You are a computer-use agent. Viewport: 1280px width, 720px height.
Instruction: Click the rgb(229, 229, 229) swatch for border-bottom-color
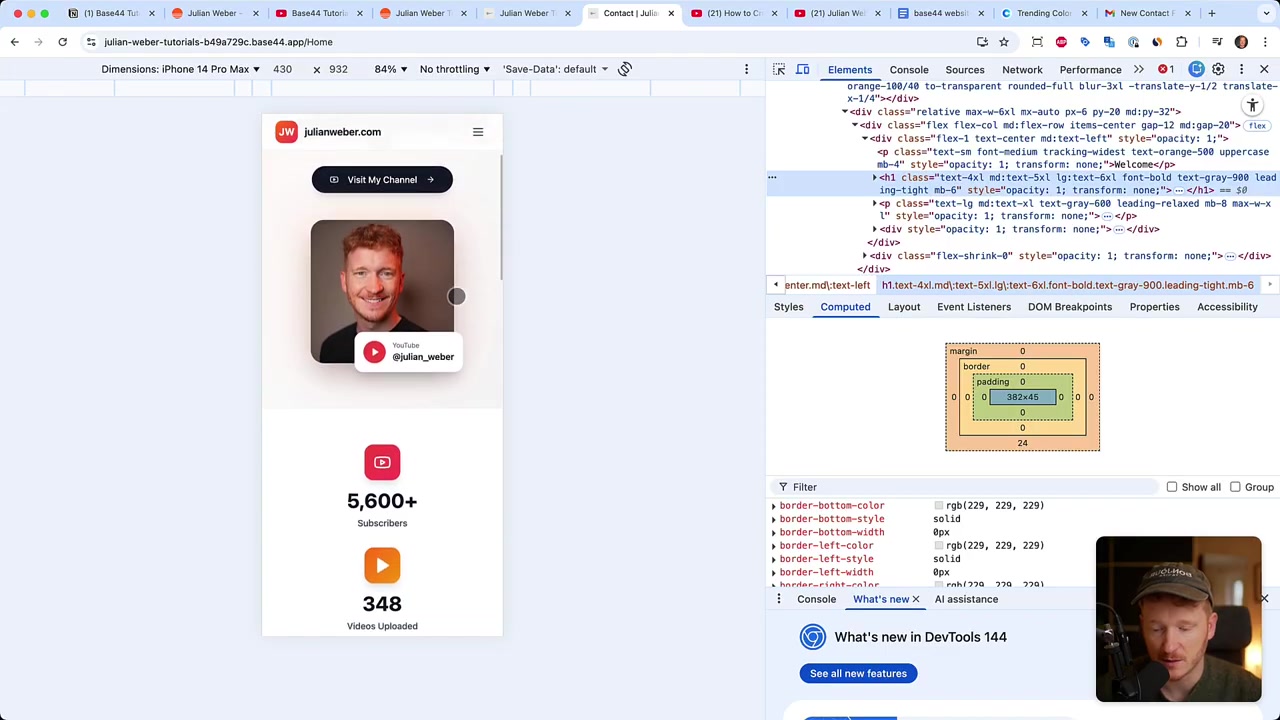939,506
